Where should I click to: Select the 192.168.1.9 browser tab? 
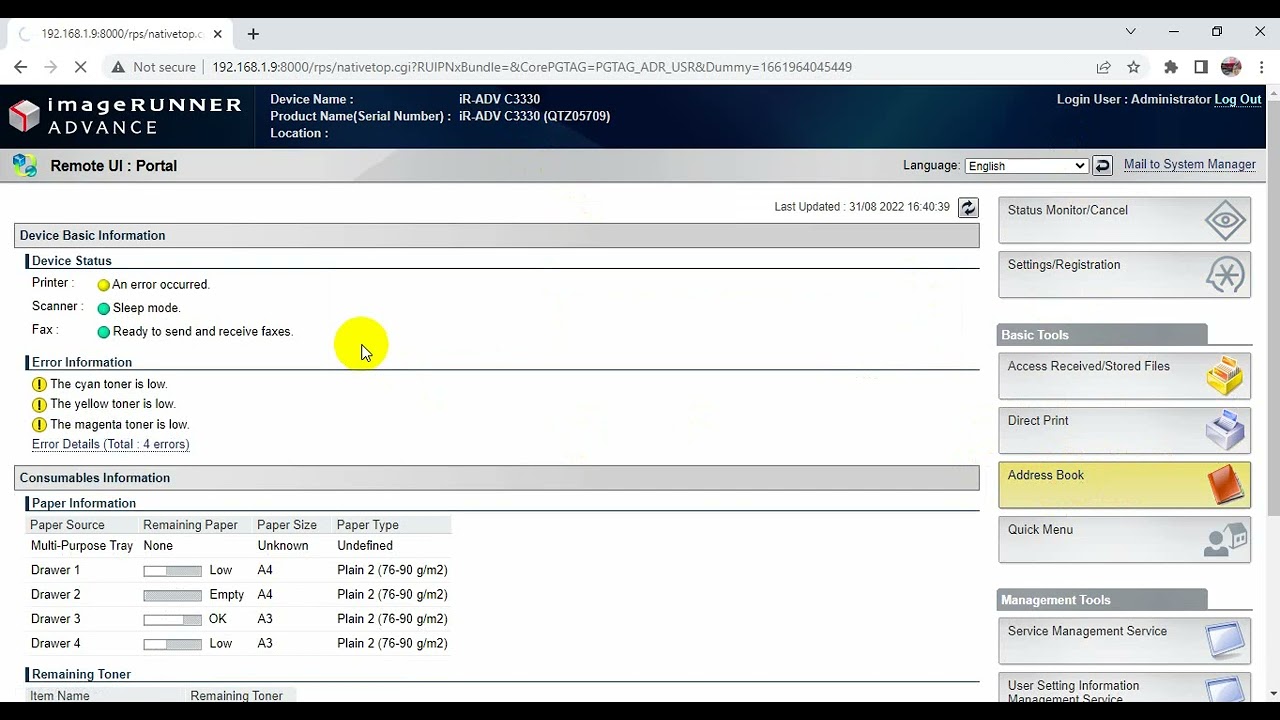pos(120,34)
